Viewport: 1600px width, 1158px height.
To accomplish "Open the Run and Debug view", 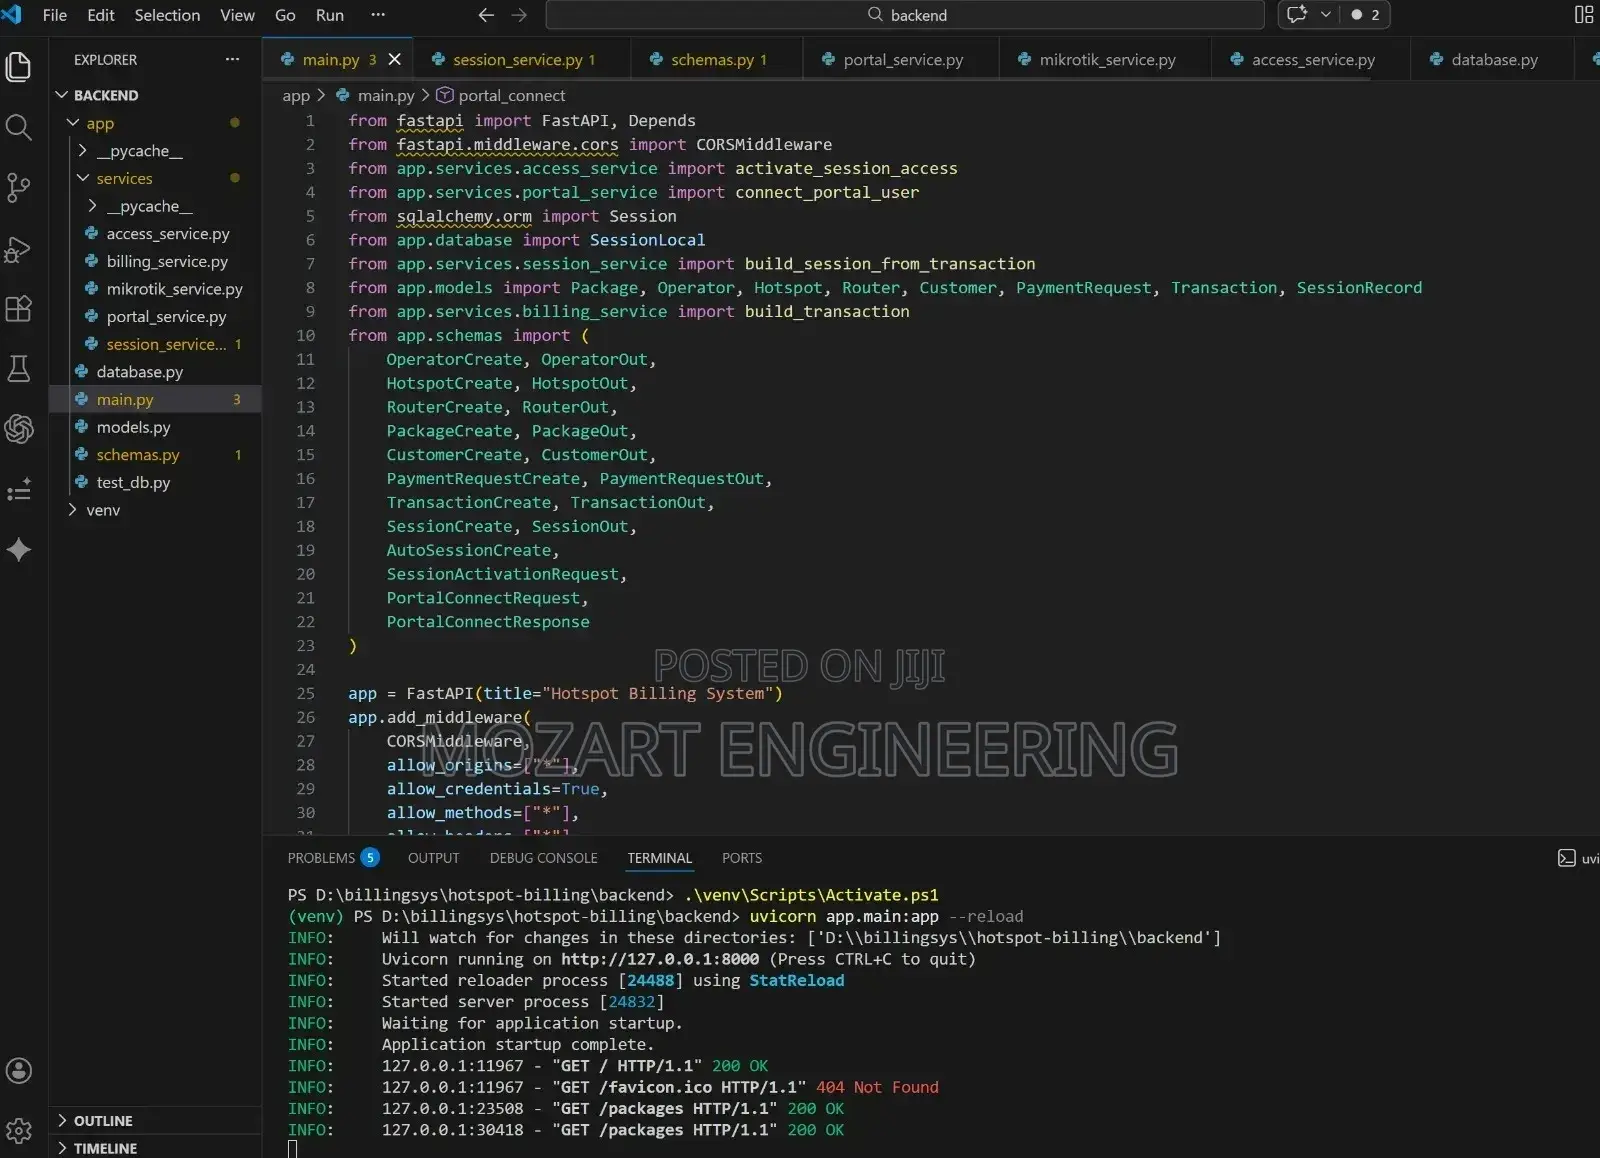I will point(18,248).
